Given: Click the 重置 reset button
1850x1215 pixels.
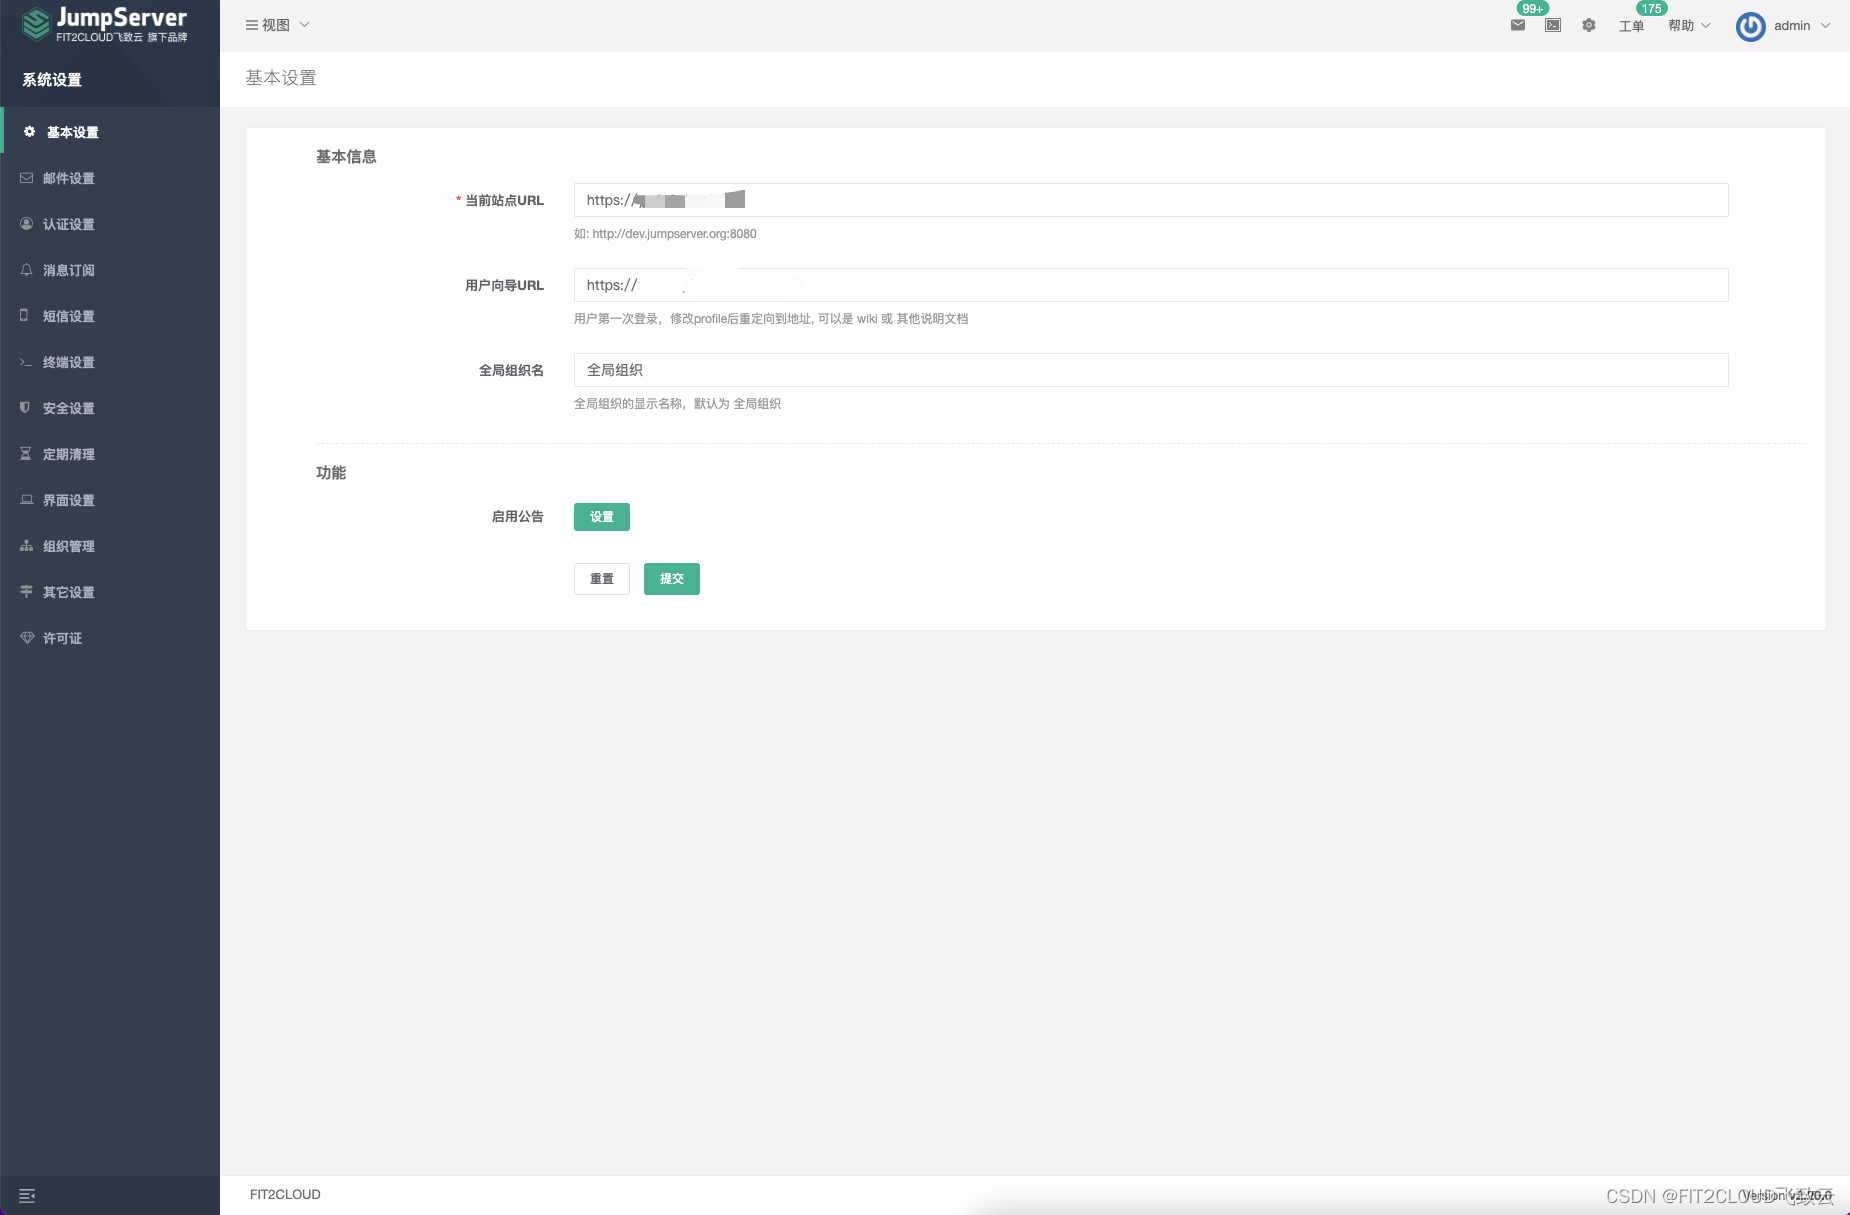Looking at the screenshot, I should coord(602,579).
